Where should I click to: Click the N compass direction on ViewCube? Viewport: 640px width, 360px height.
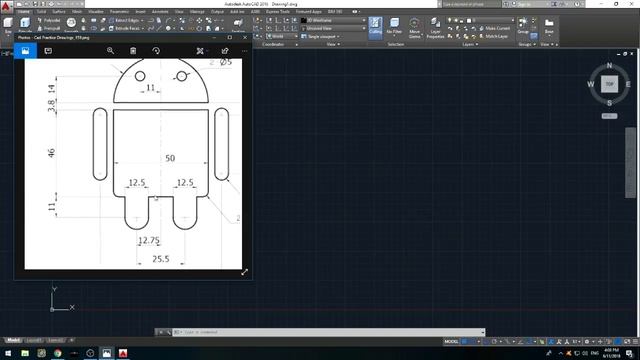[x=609, y=65]
